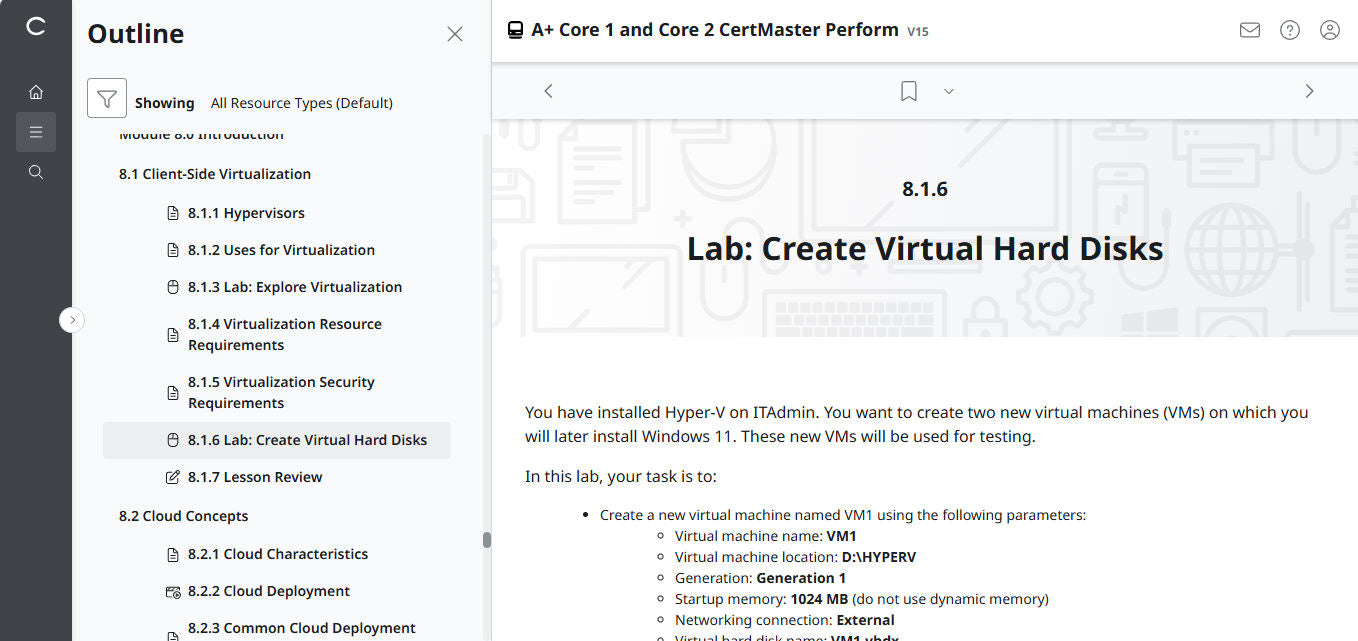Bookmark the current lab page

pyautogui.click(x=908, y=90)
